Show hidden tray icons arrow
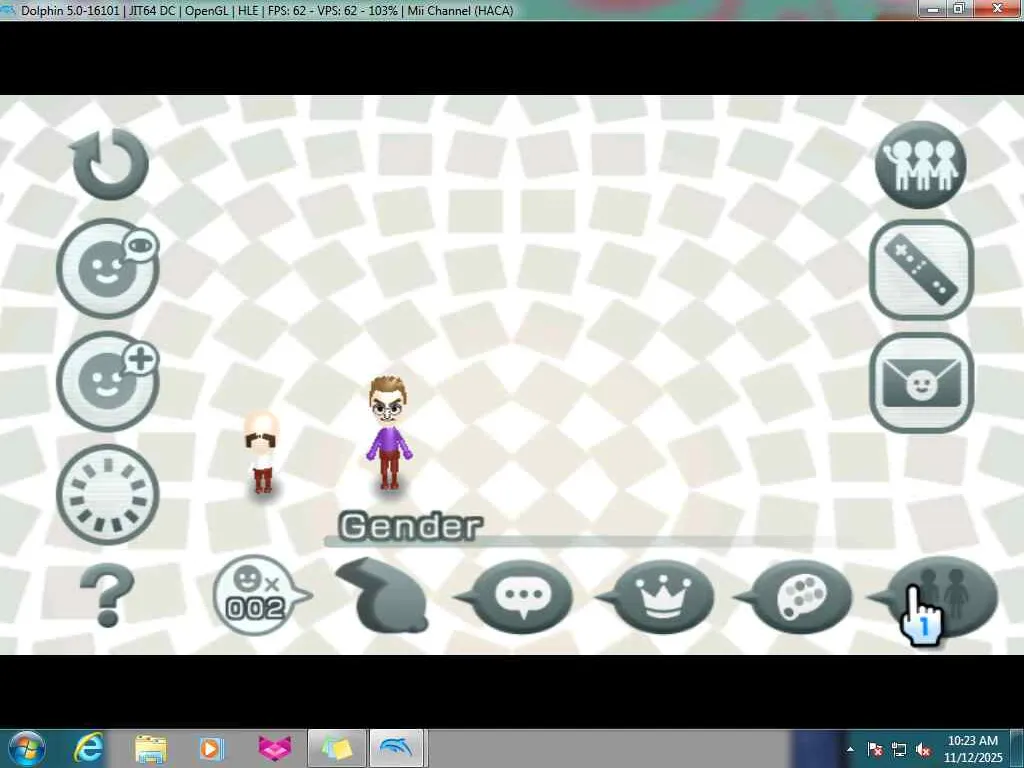The height and width of the screenshot is (768, 1024). coord(850,749)
